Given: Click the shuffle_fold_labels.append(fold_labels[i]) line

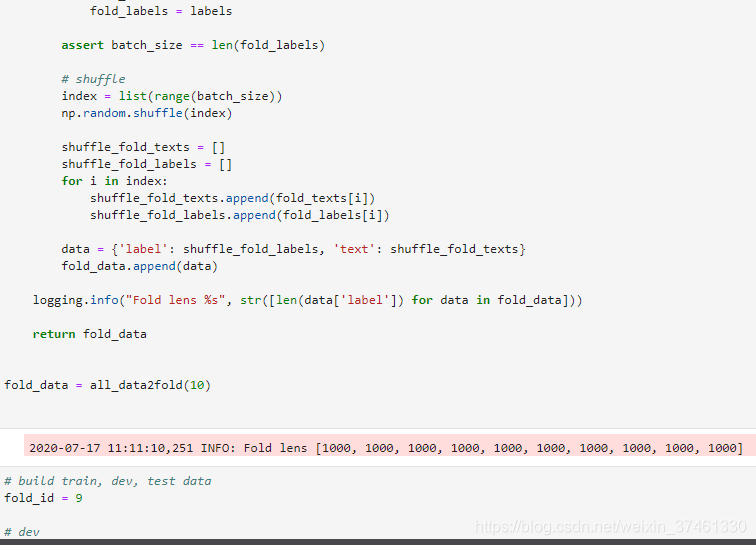Looking at the screenshot, I should 240,215.
